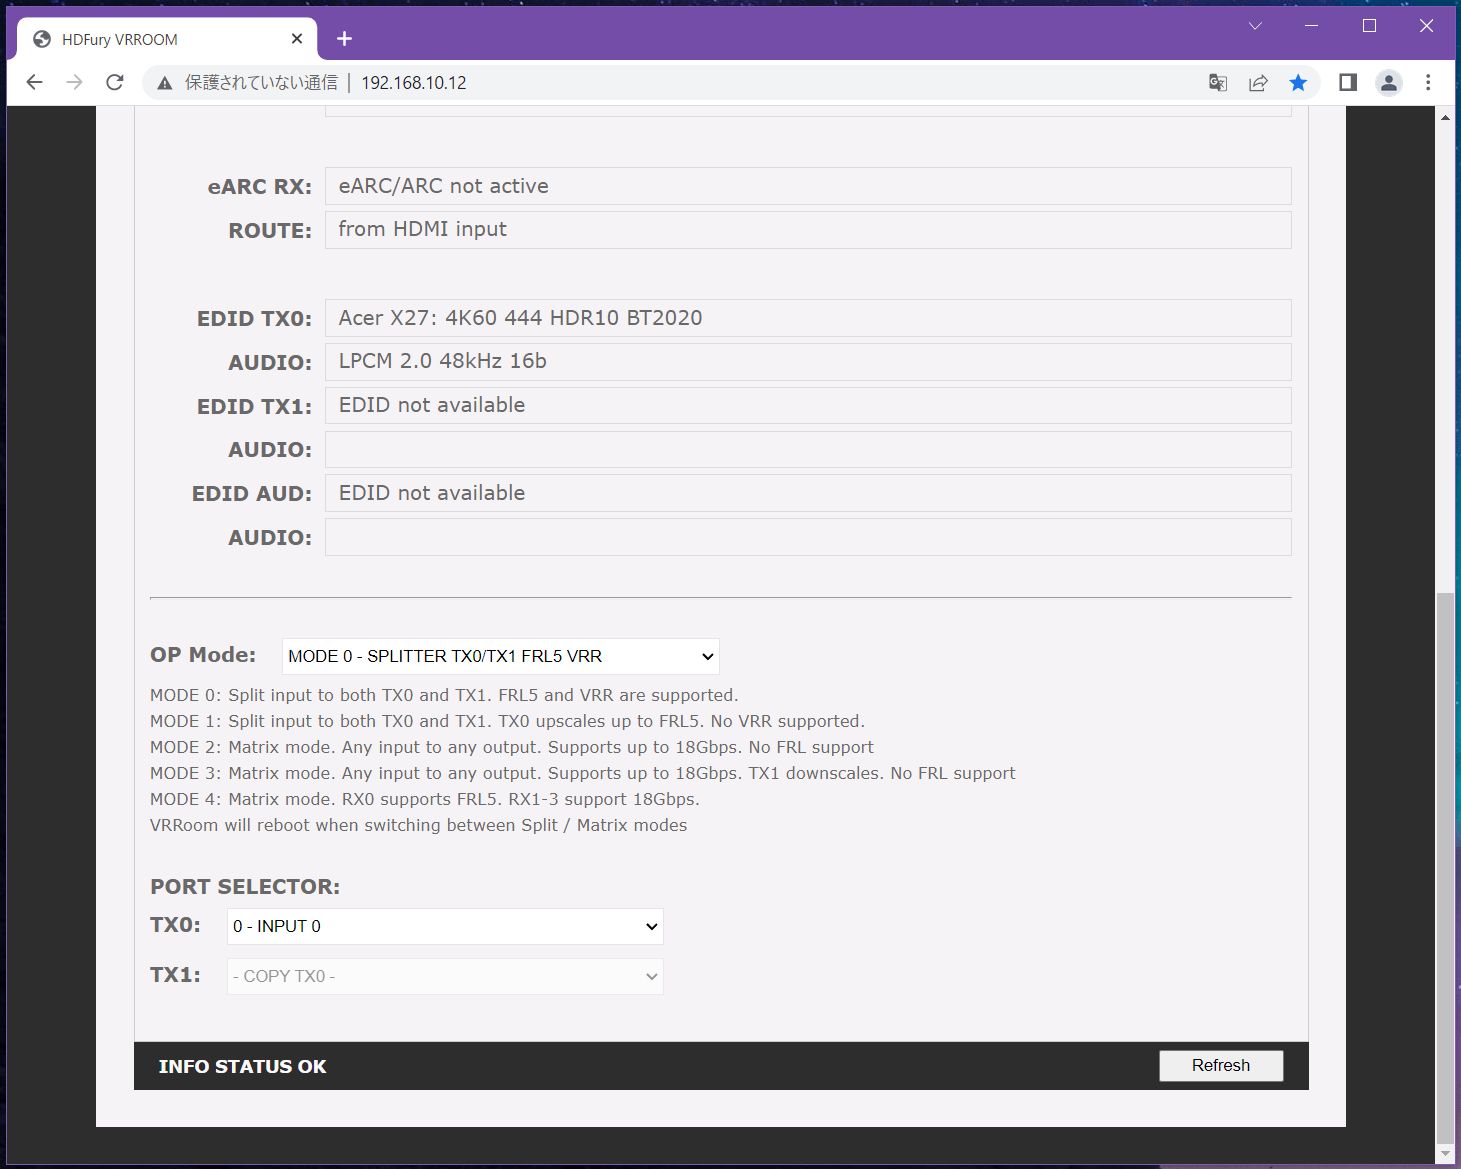Share this page via share icon
Image resolution: width=1461 pixels, height=1169 pixels.
[1258, 83]
